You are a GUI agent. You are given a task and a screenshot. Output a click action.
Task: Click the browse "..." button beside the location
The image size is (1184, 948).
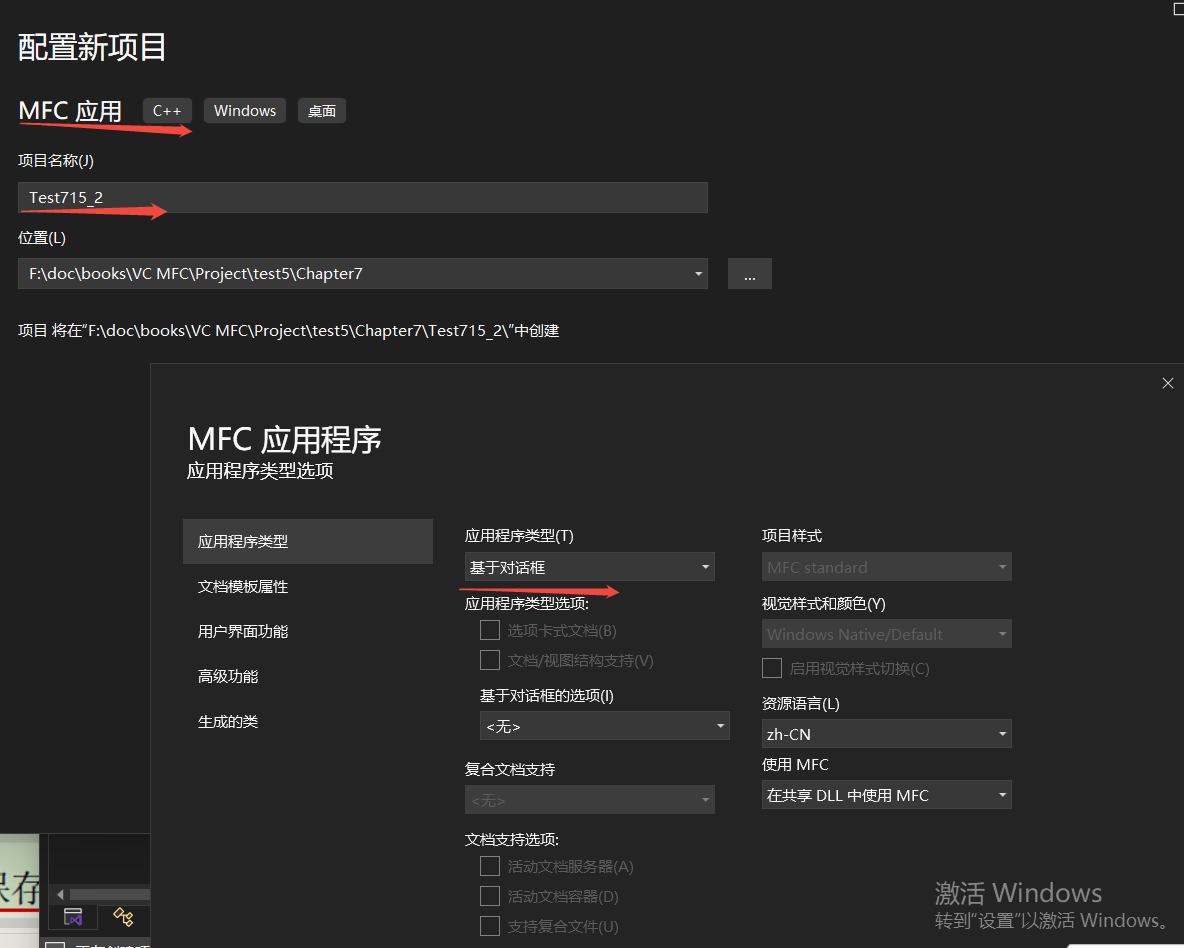[749, 273]
